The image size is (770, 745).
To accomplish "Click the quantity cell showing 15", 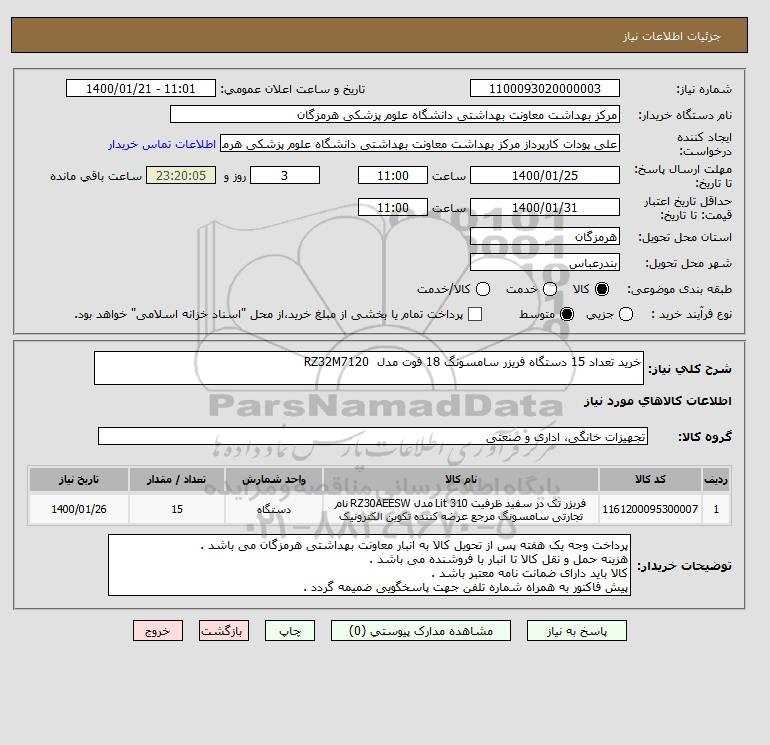I will 177,509.
